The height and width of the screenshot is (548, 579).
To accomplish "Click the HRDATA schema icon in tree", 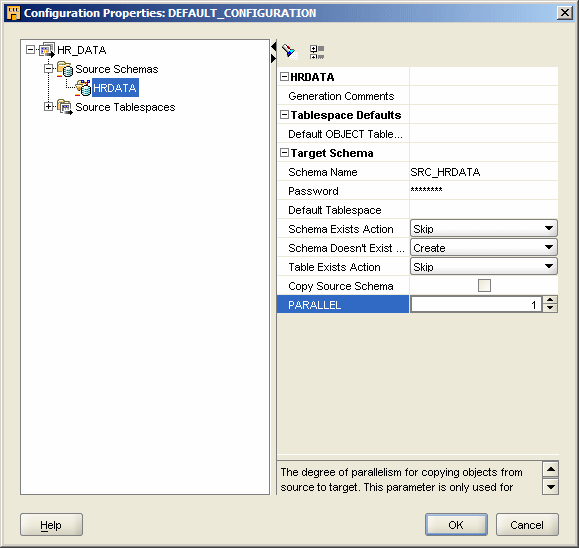I will point(83,88).
